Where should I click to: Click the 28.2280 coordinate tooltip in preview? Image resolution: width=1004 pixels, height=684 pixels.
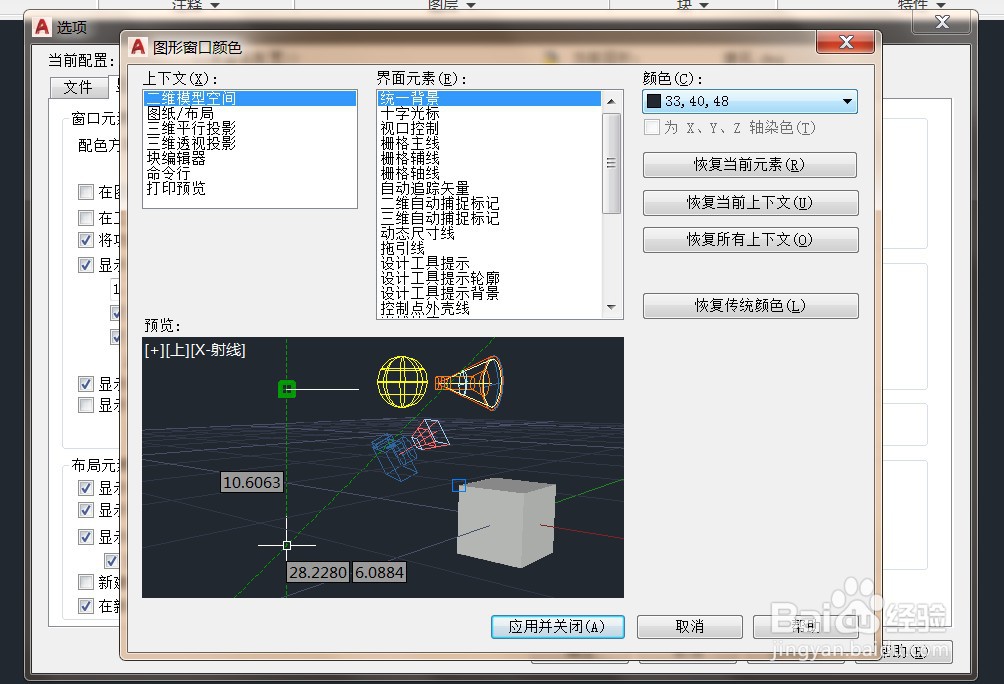click(318, 572)
